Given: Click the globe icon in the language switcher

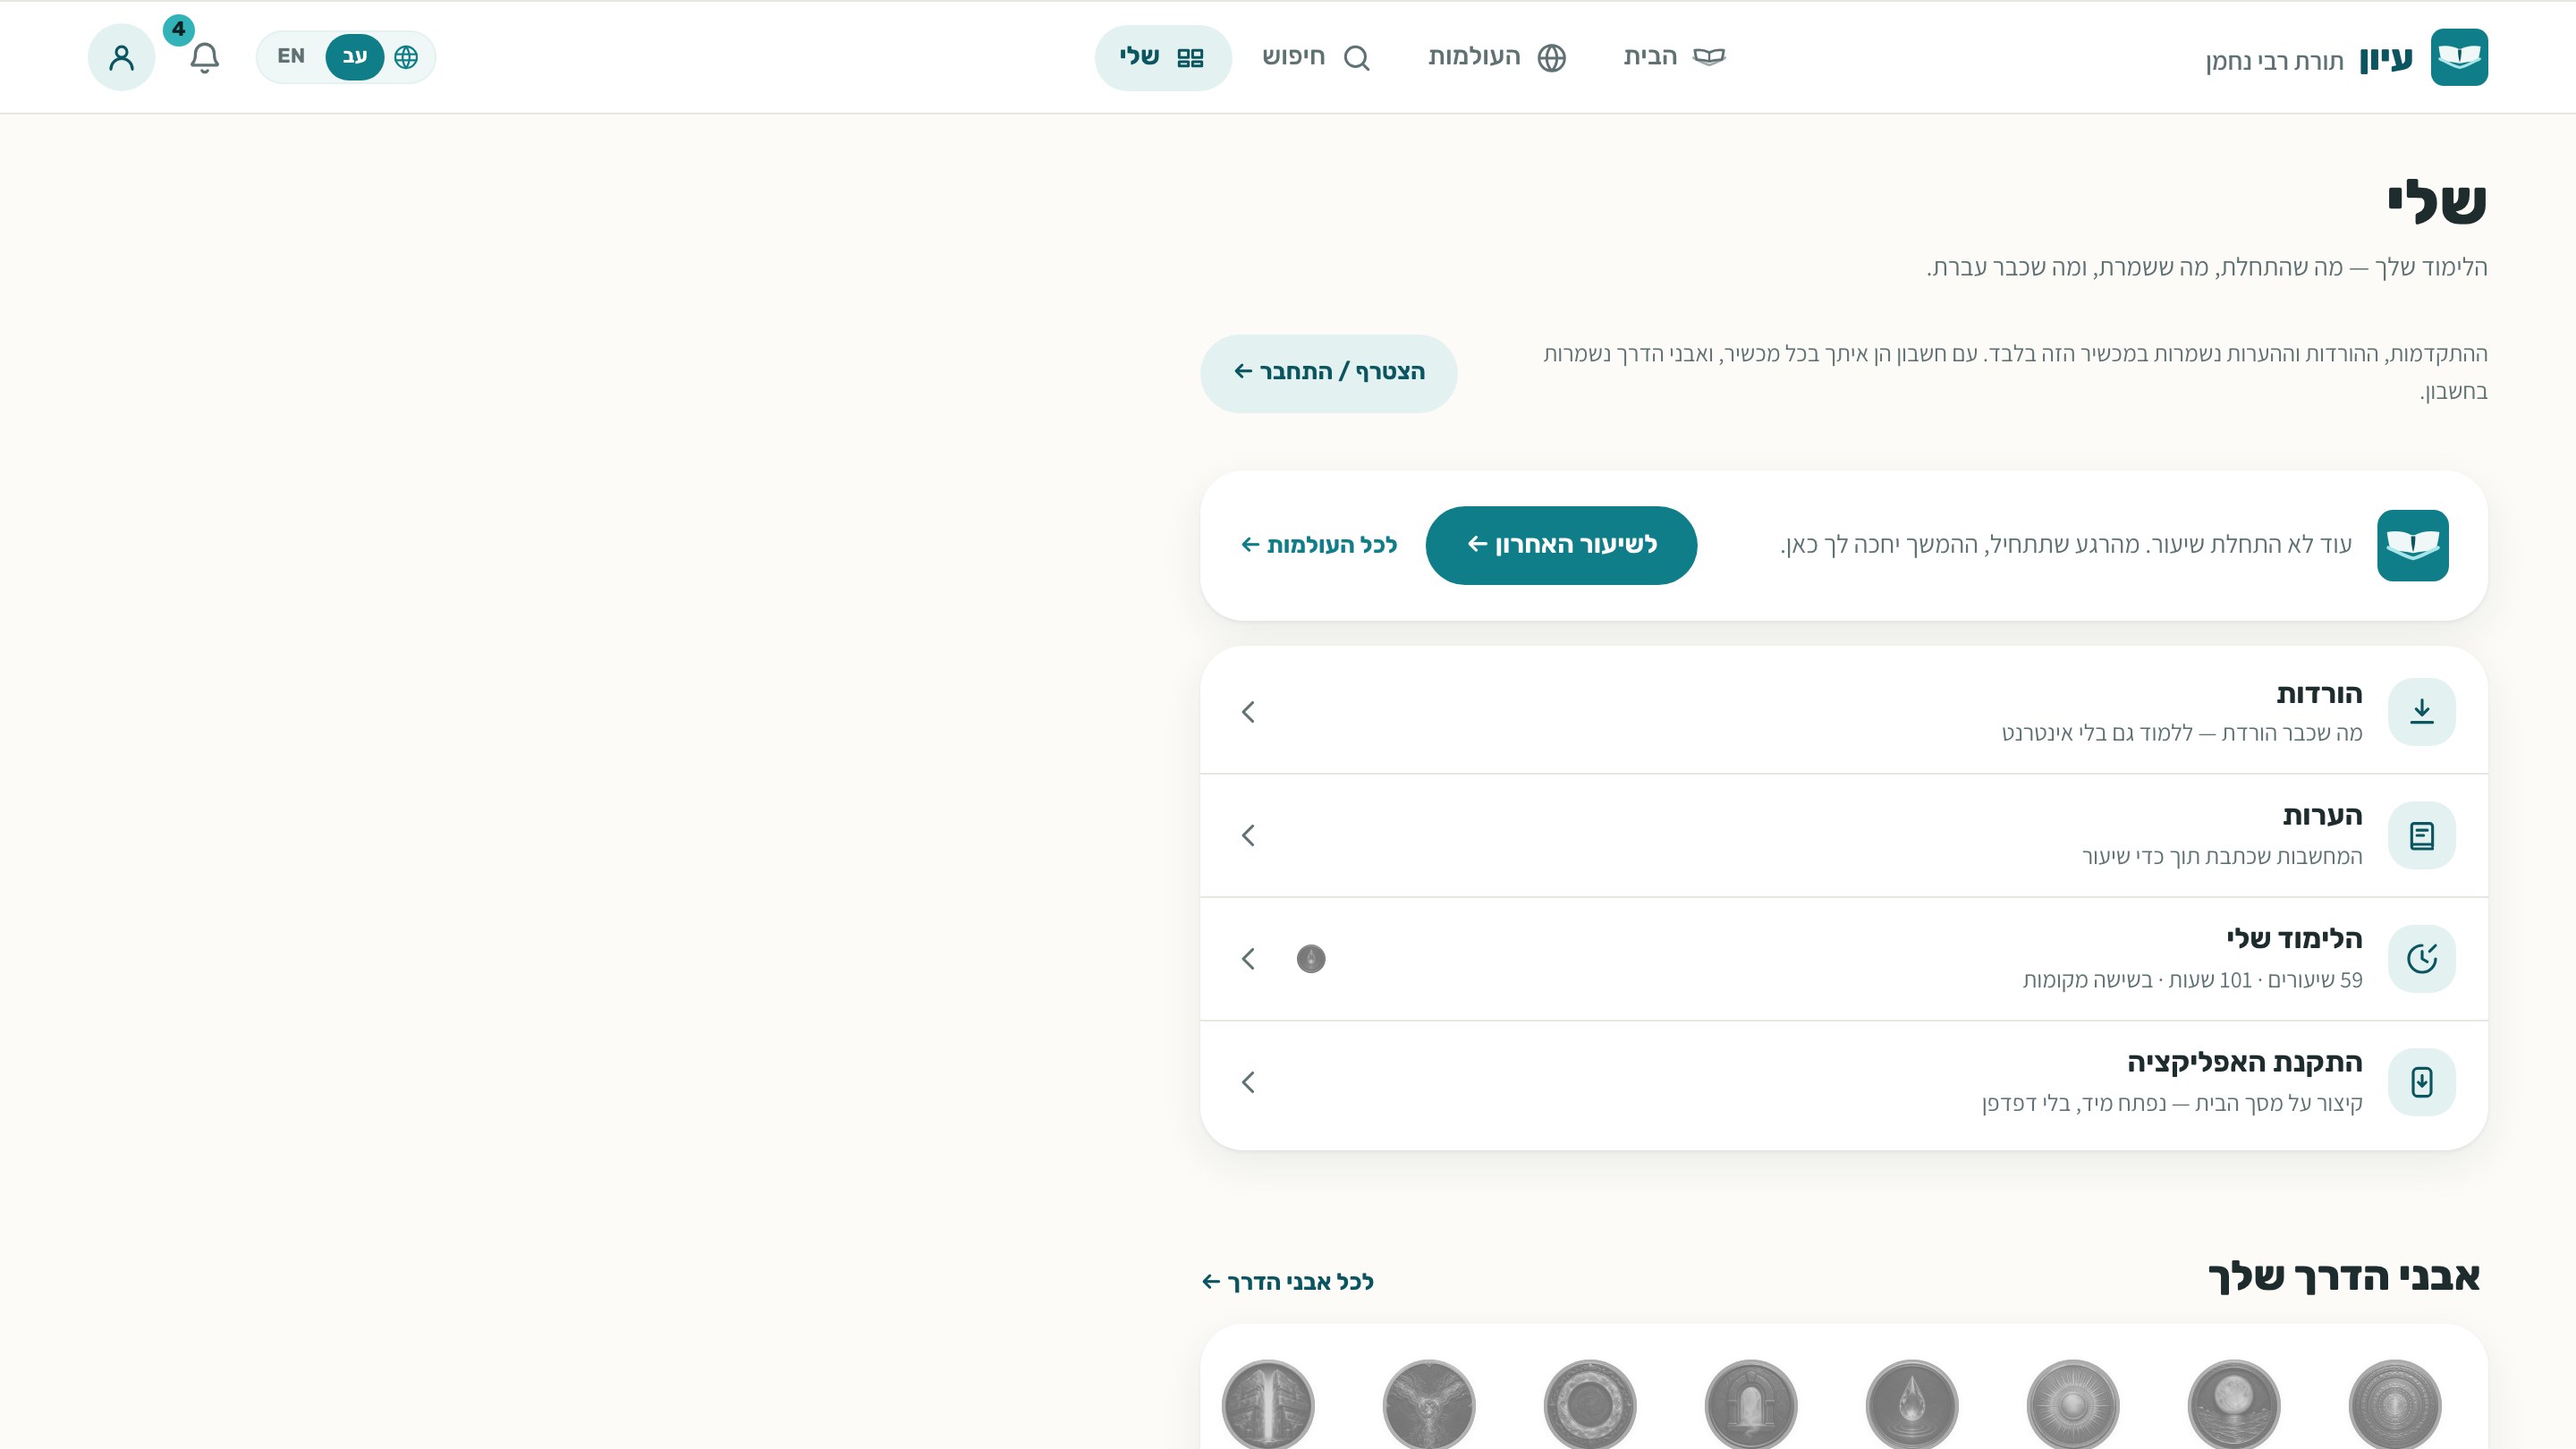Looking at the screenshot, I should 406,57.
